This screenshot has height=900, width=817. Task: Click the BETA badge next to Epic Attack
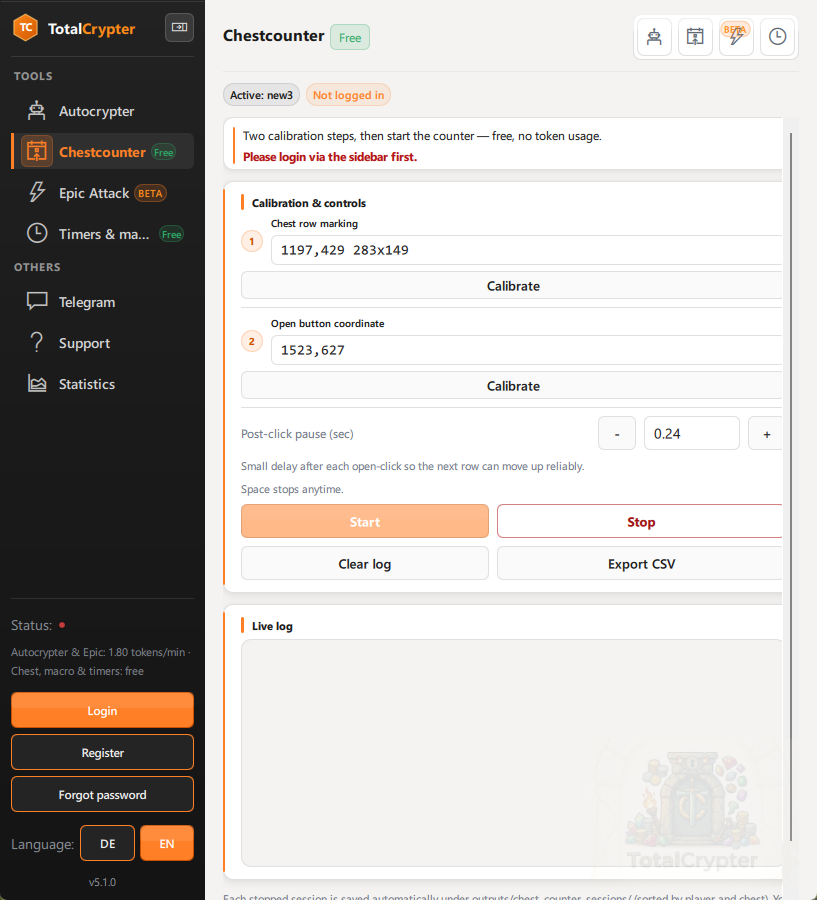pyautogui.click(x=150, y=193)
